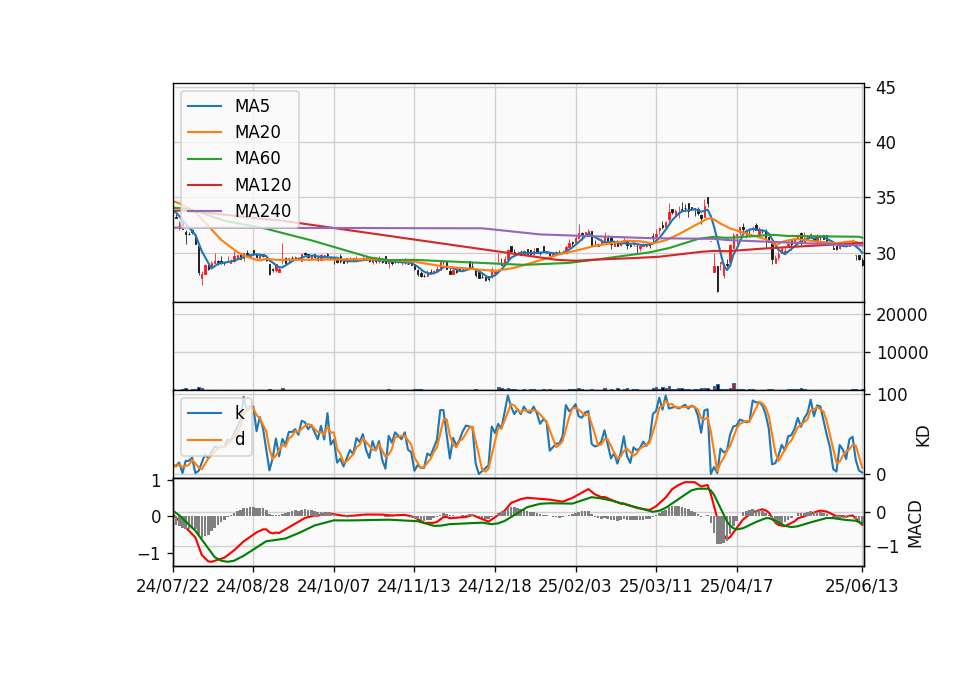Click the 25/04/17 date tick label
The width and height of the screenshot is (960, 690).
(737, 586)
